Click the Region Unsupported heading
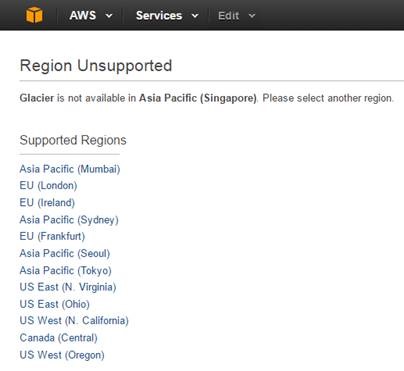This screenshot has width=404, height=371. (x=96, y=66)
